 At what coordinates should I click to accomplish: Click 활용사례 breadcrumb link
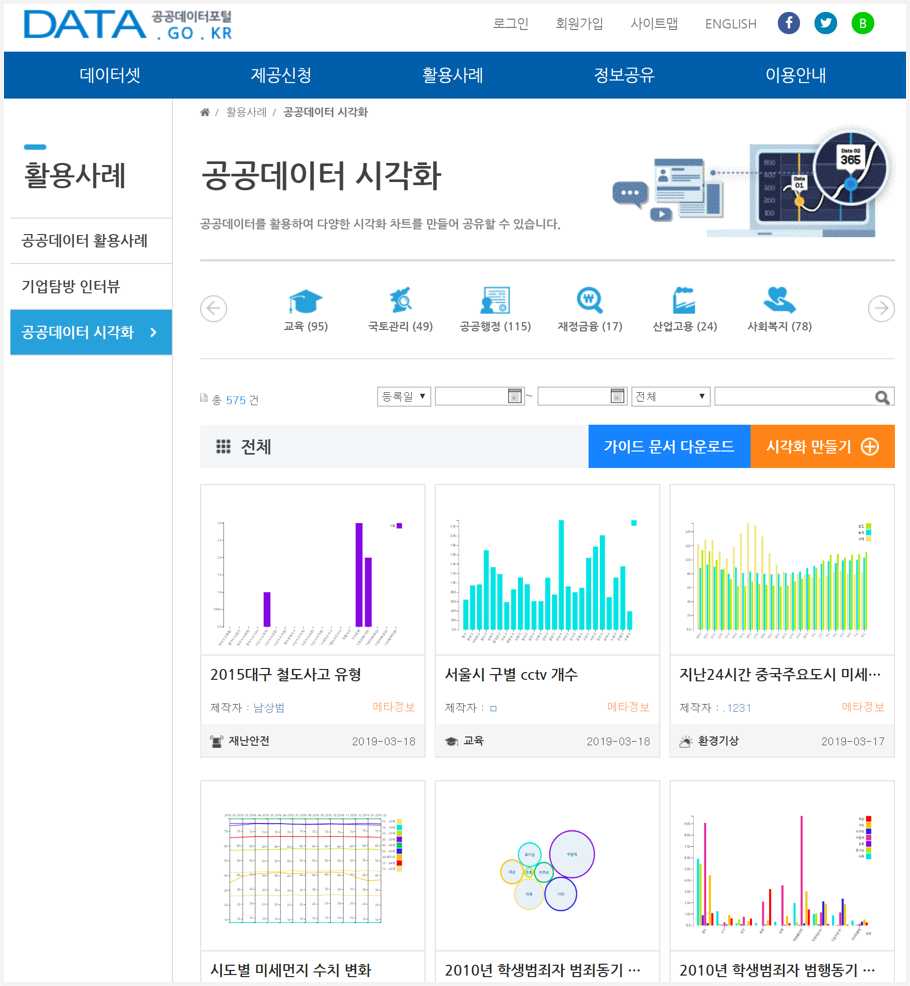[x=247, y=113]
